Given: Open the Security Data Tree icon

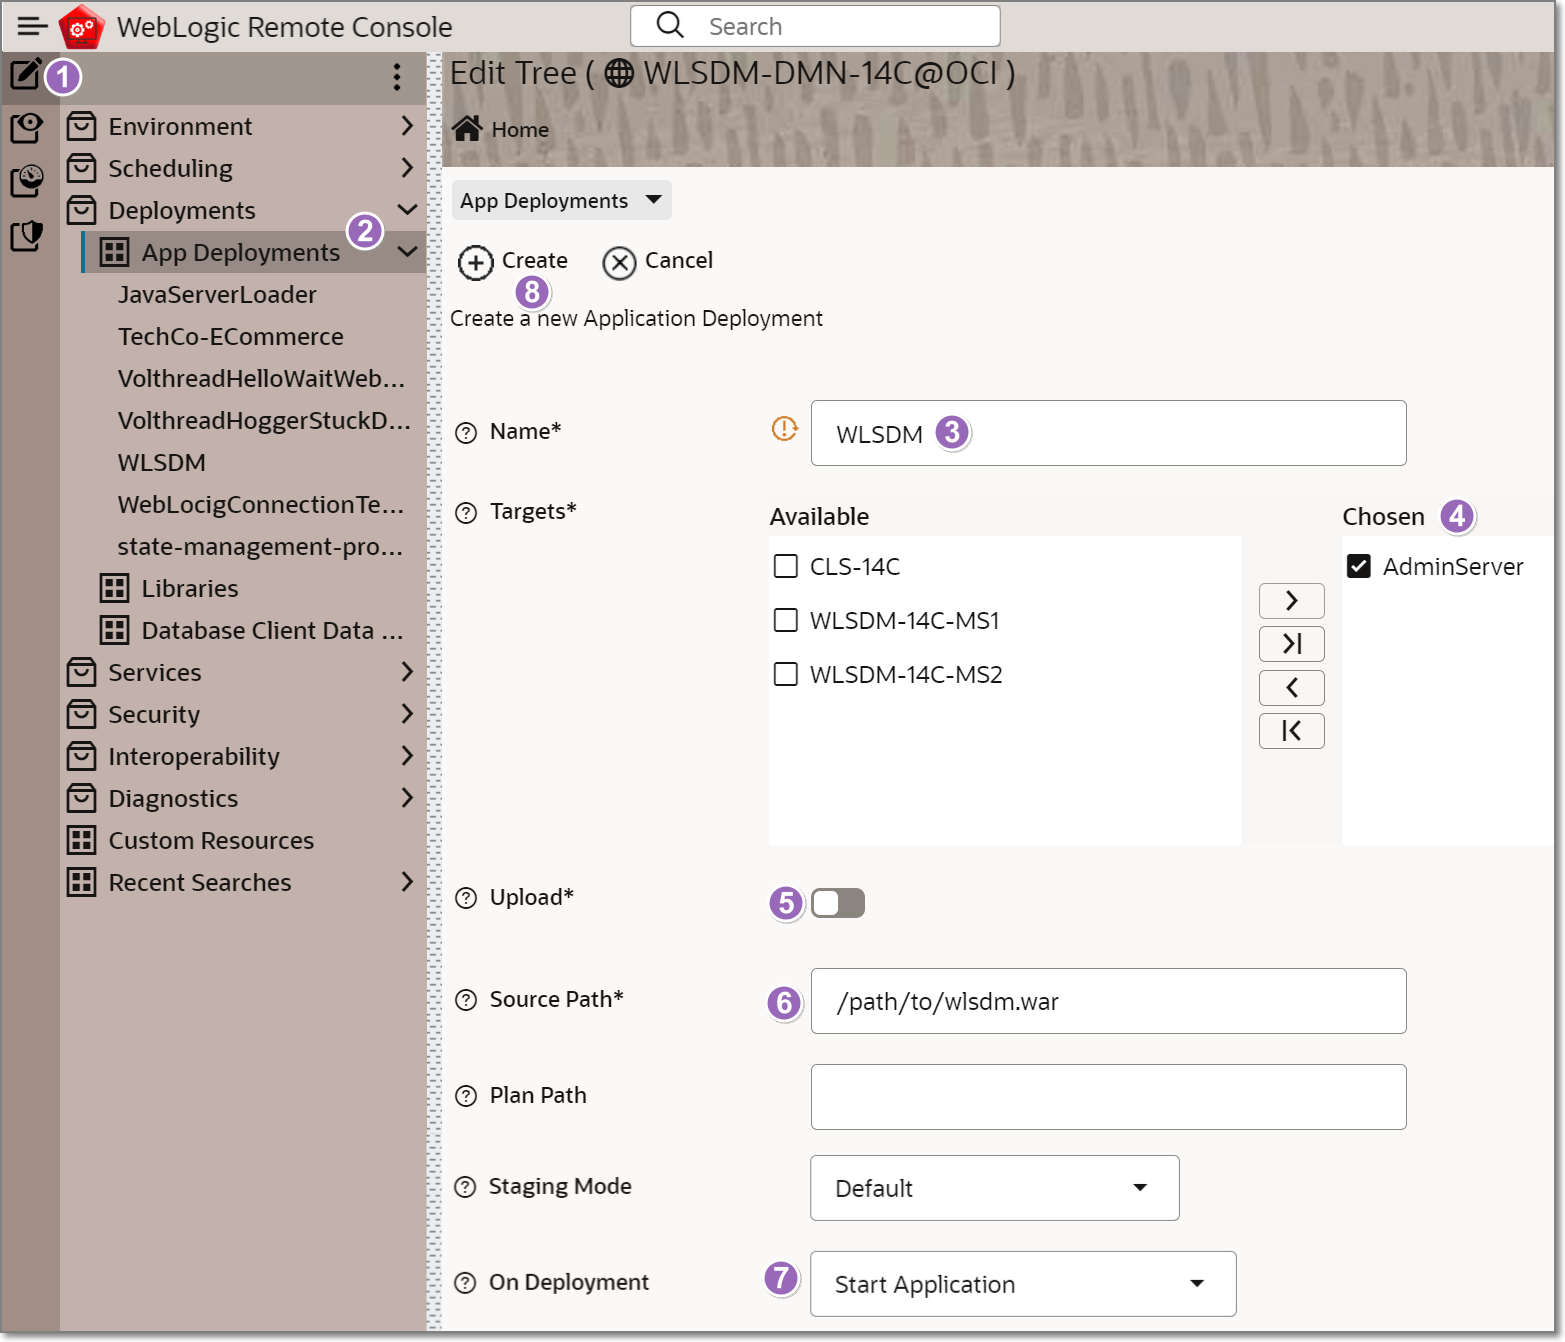Looking at the screenshot, I should pos(26,236).
